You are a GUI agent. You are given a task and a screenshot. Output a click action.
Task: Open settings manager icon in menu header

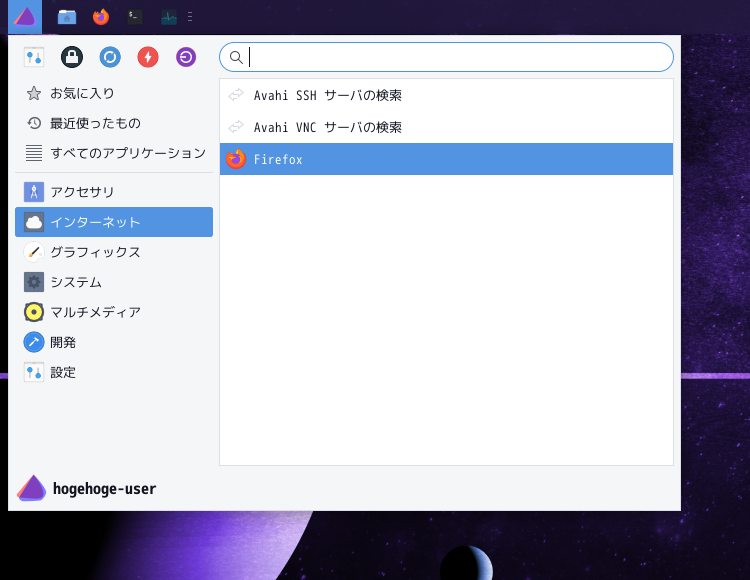tap(34, 57)
